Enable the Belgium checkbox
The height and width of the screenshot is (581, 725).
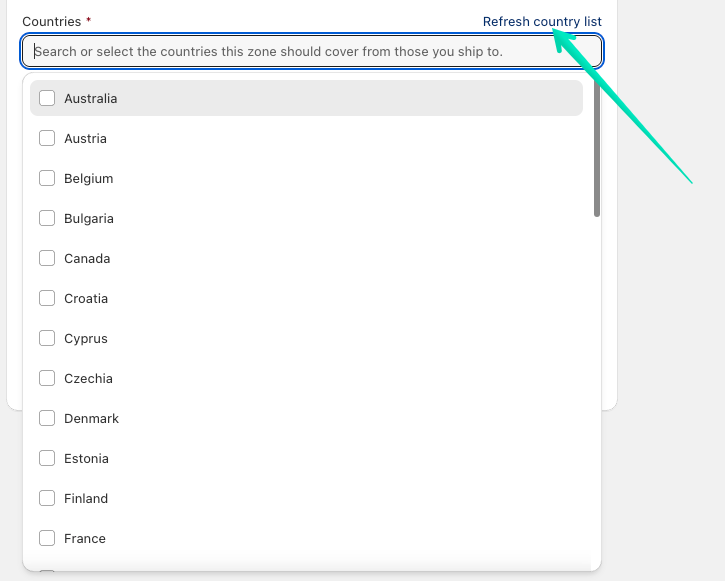(x=47, y=178)
